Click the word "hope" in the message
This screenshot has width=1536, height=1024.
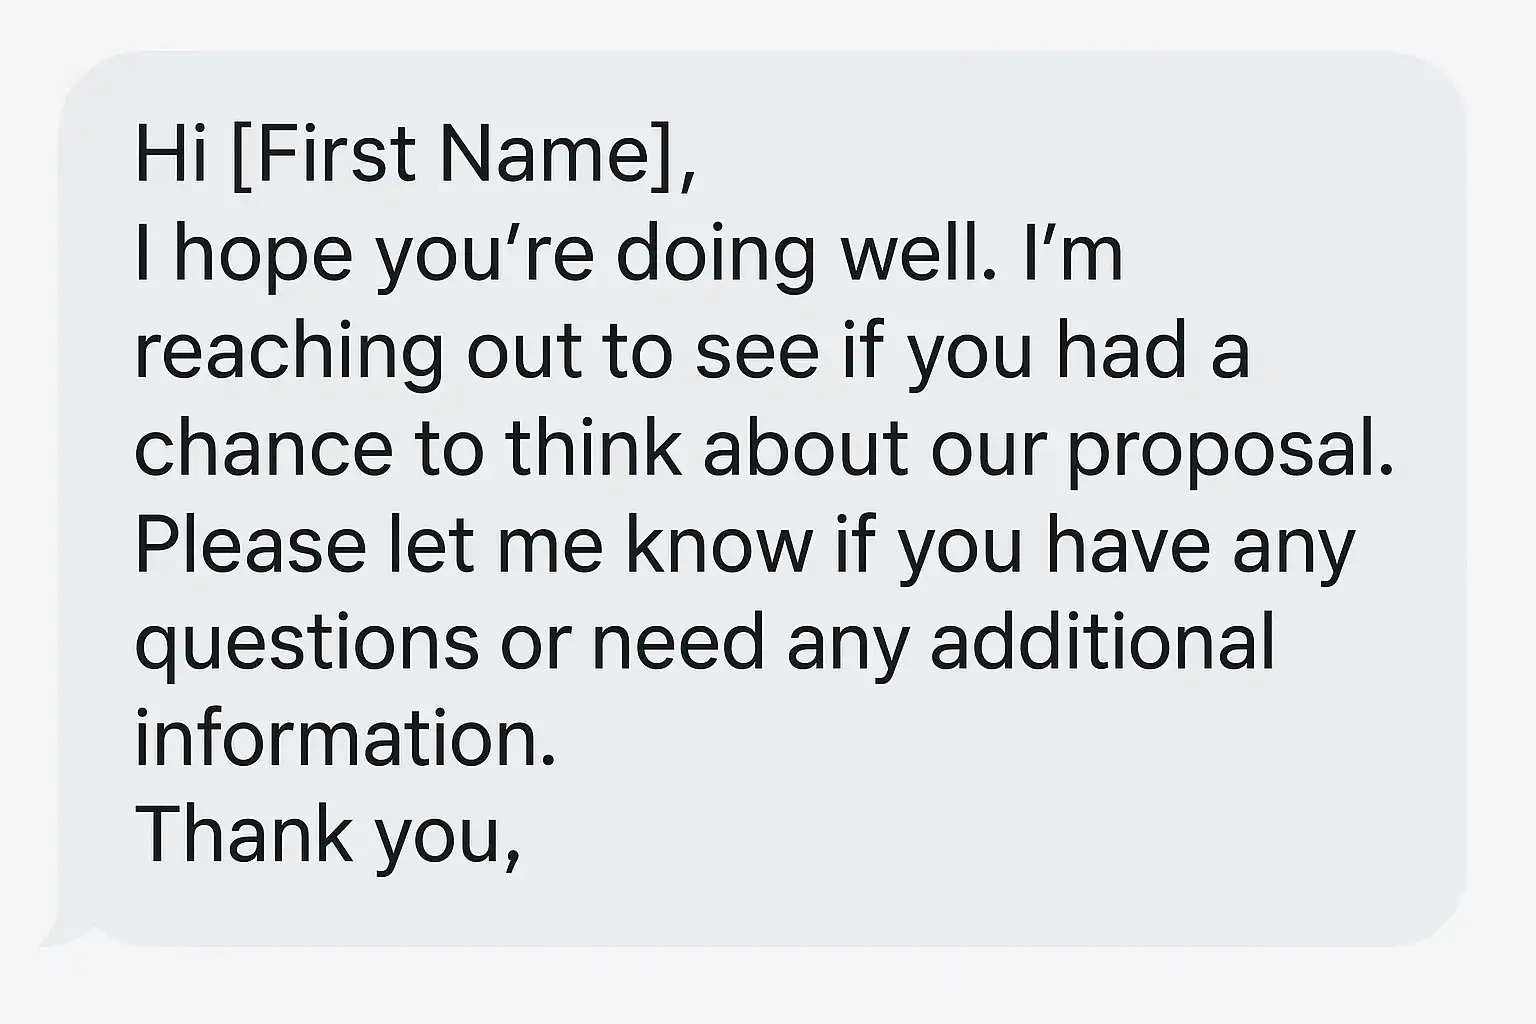(x=264, y=254)
